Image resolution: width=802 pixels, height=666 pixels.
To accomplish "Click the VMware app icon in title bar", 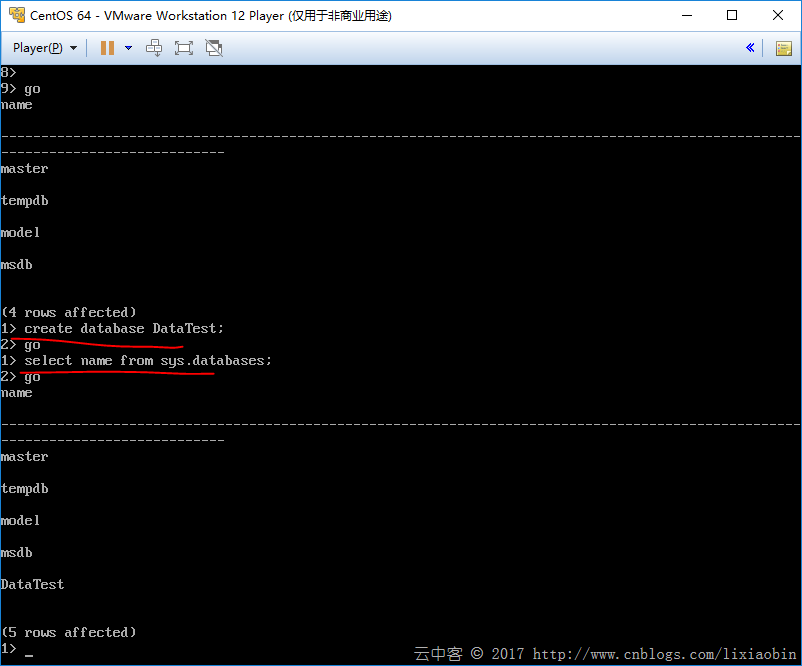I will point(16,15).
